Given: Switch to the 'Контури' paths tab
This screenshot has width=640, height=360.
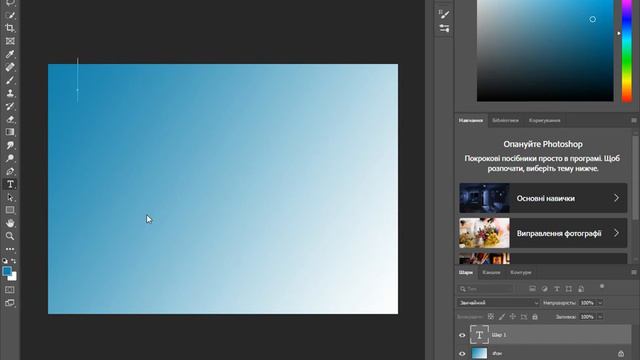Looking at the screenshot, I should [521, 272].
